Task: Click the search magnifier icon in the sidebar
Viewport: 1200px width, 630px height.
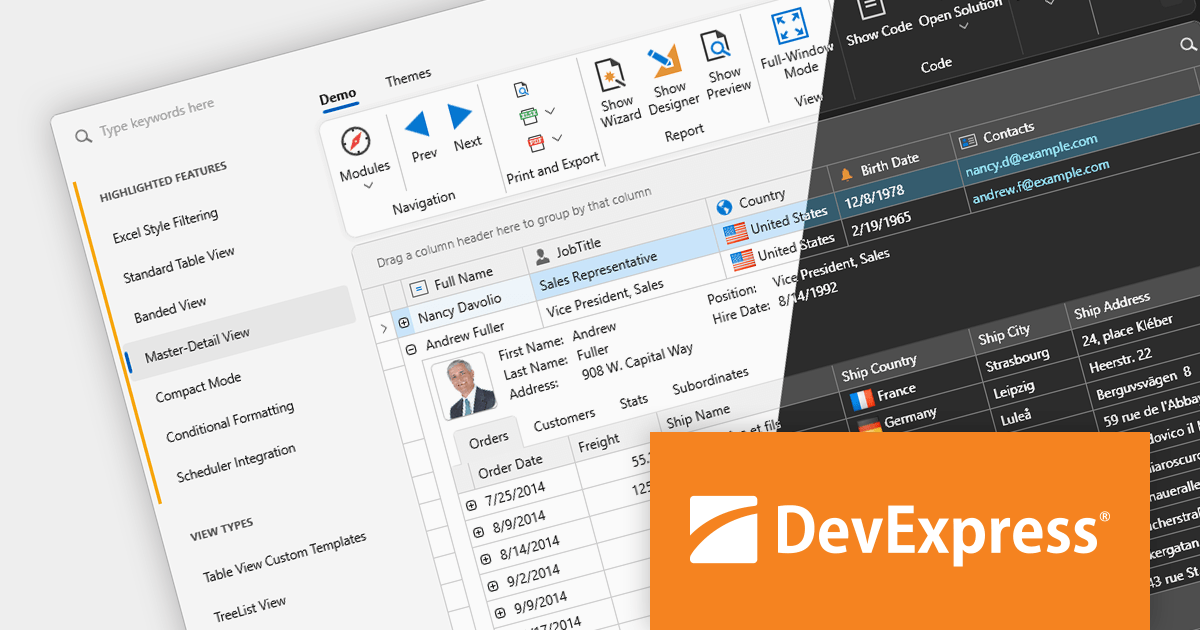Action: (84, 135)
